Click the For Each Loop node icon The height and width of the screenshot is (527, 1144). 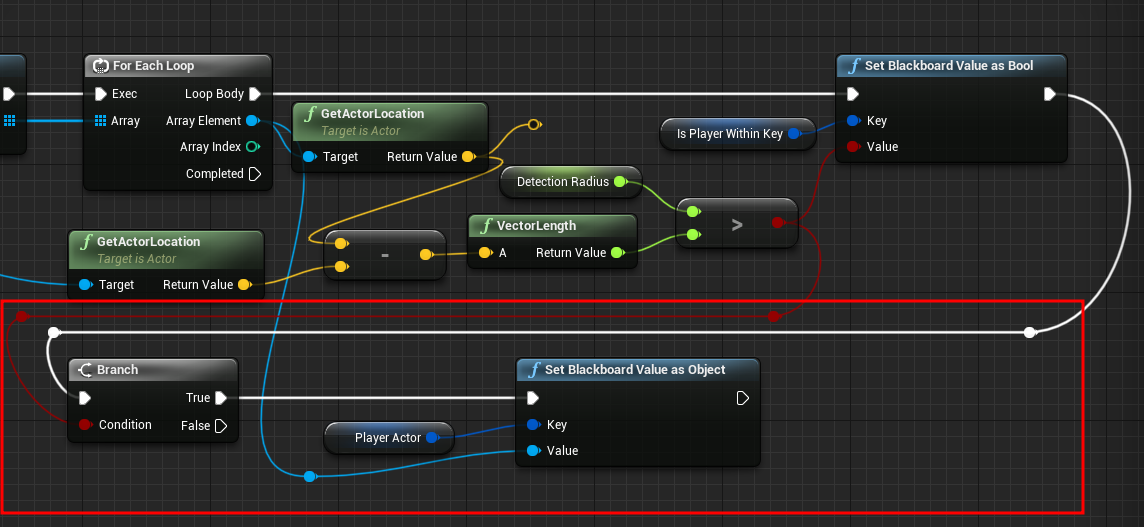[x=101, y=66]
